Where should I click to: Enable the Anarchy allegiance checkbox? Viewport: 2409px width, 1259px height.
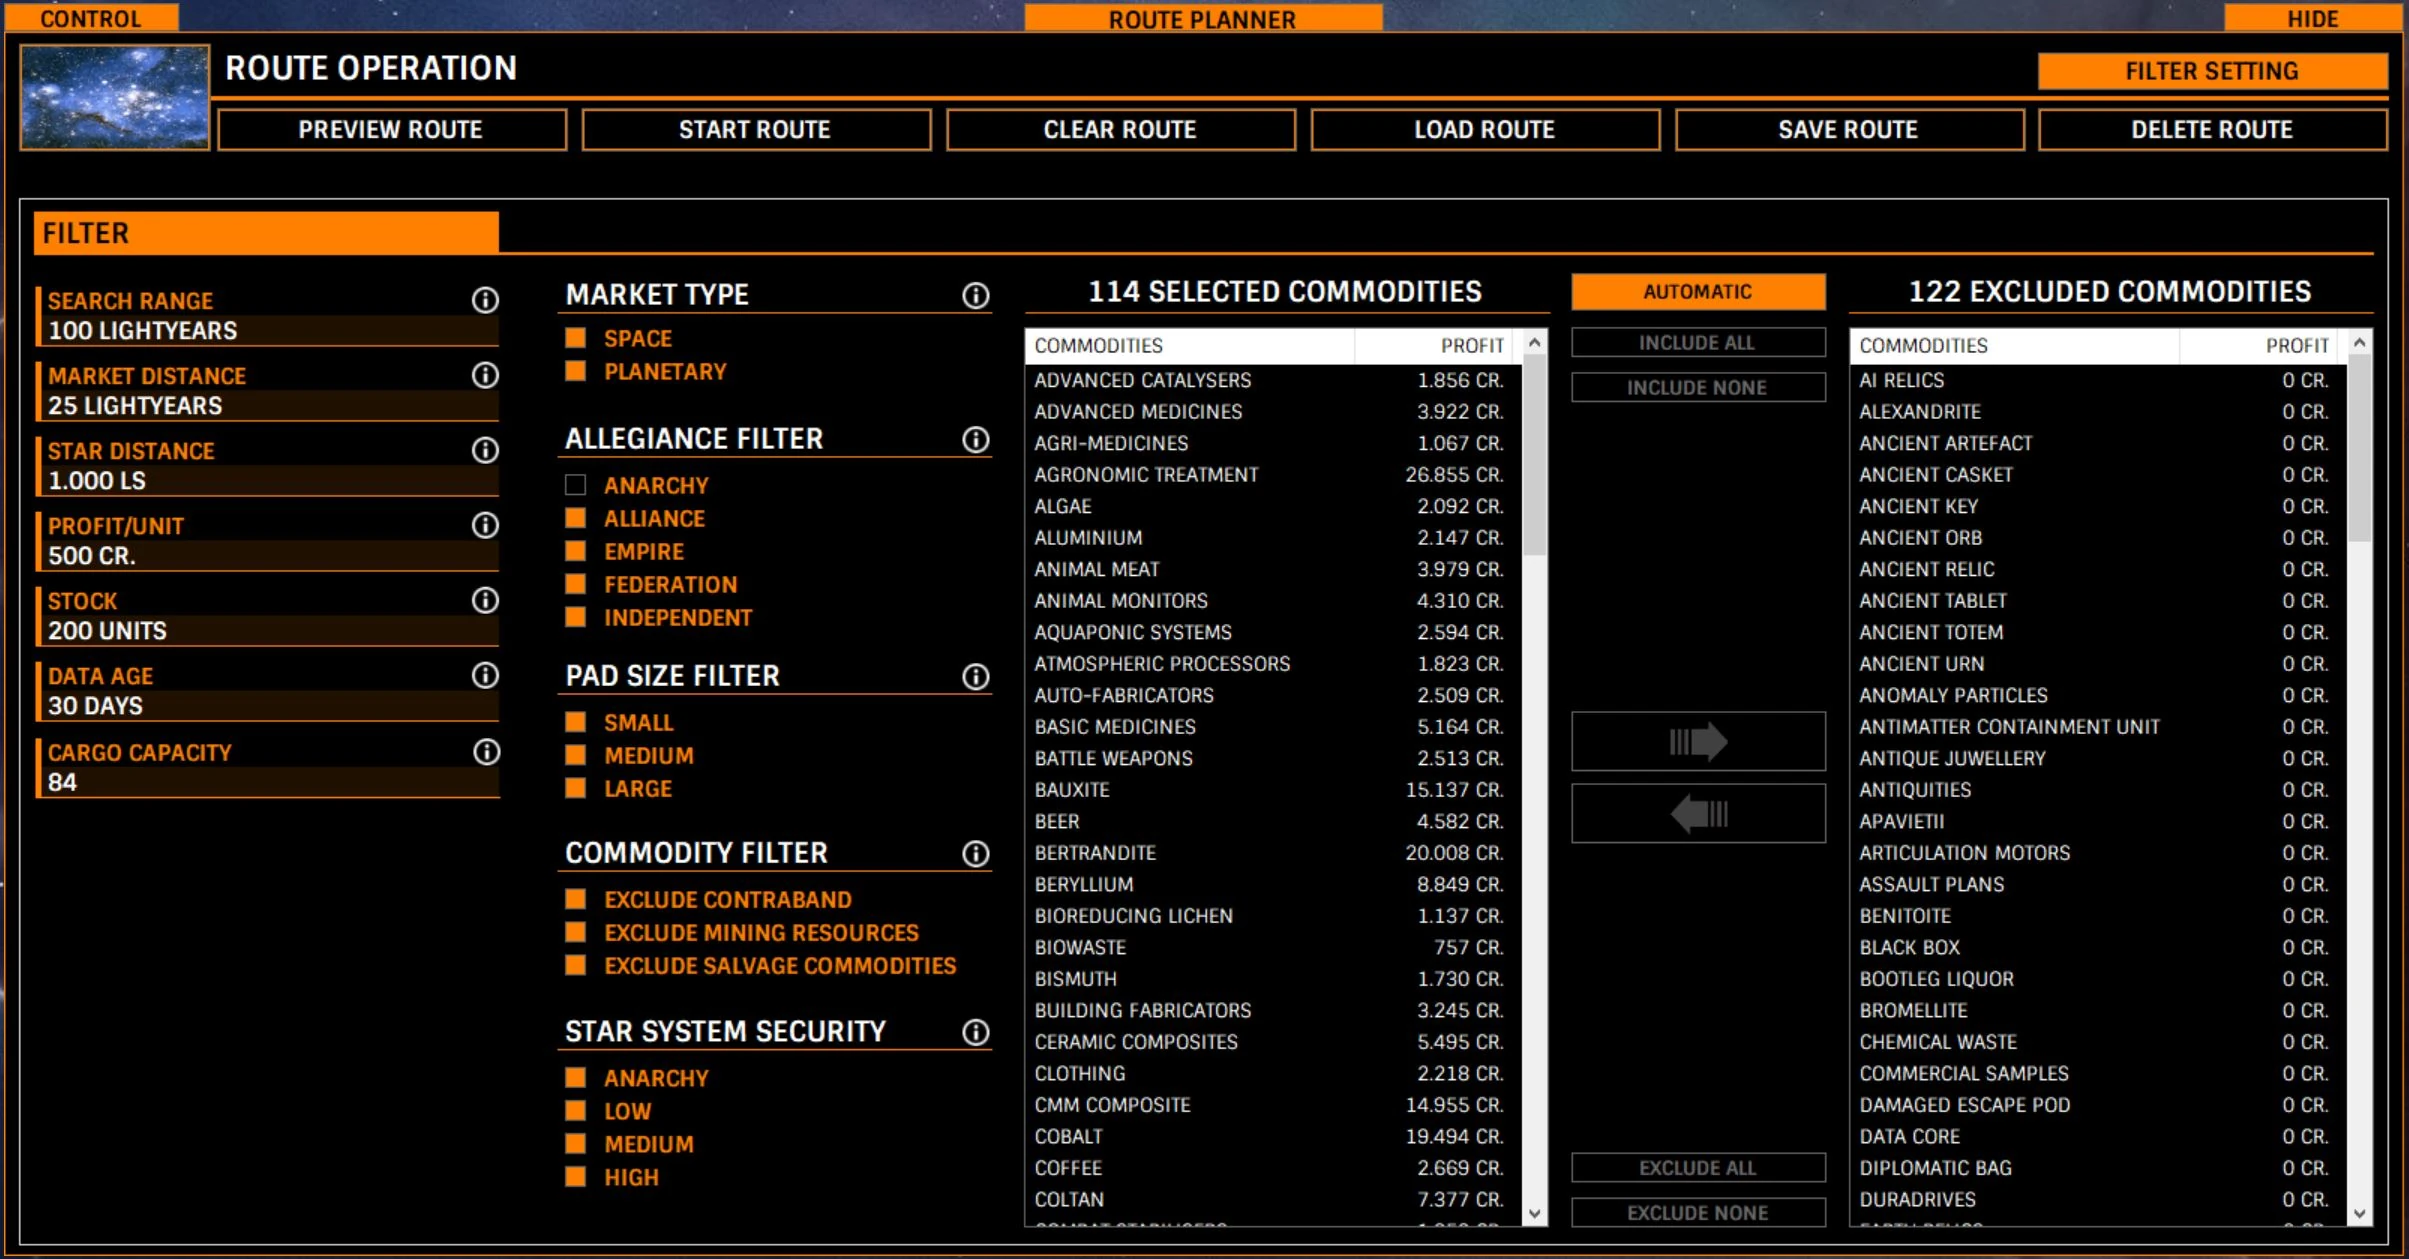[575, 485]
